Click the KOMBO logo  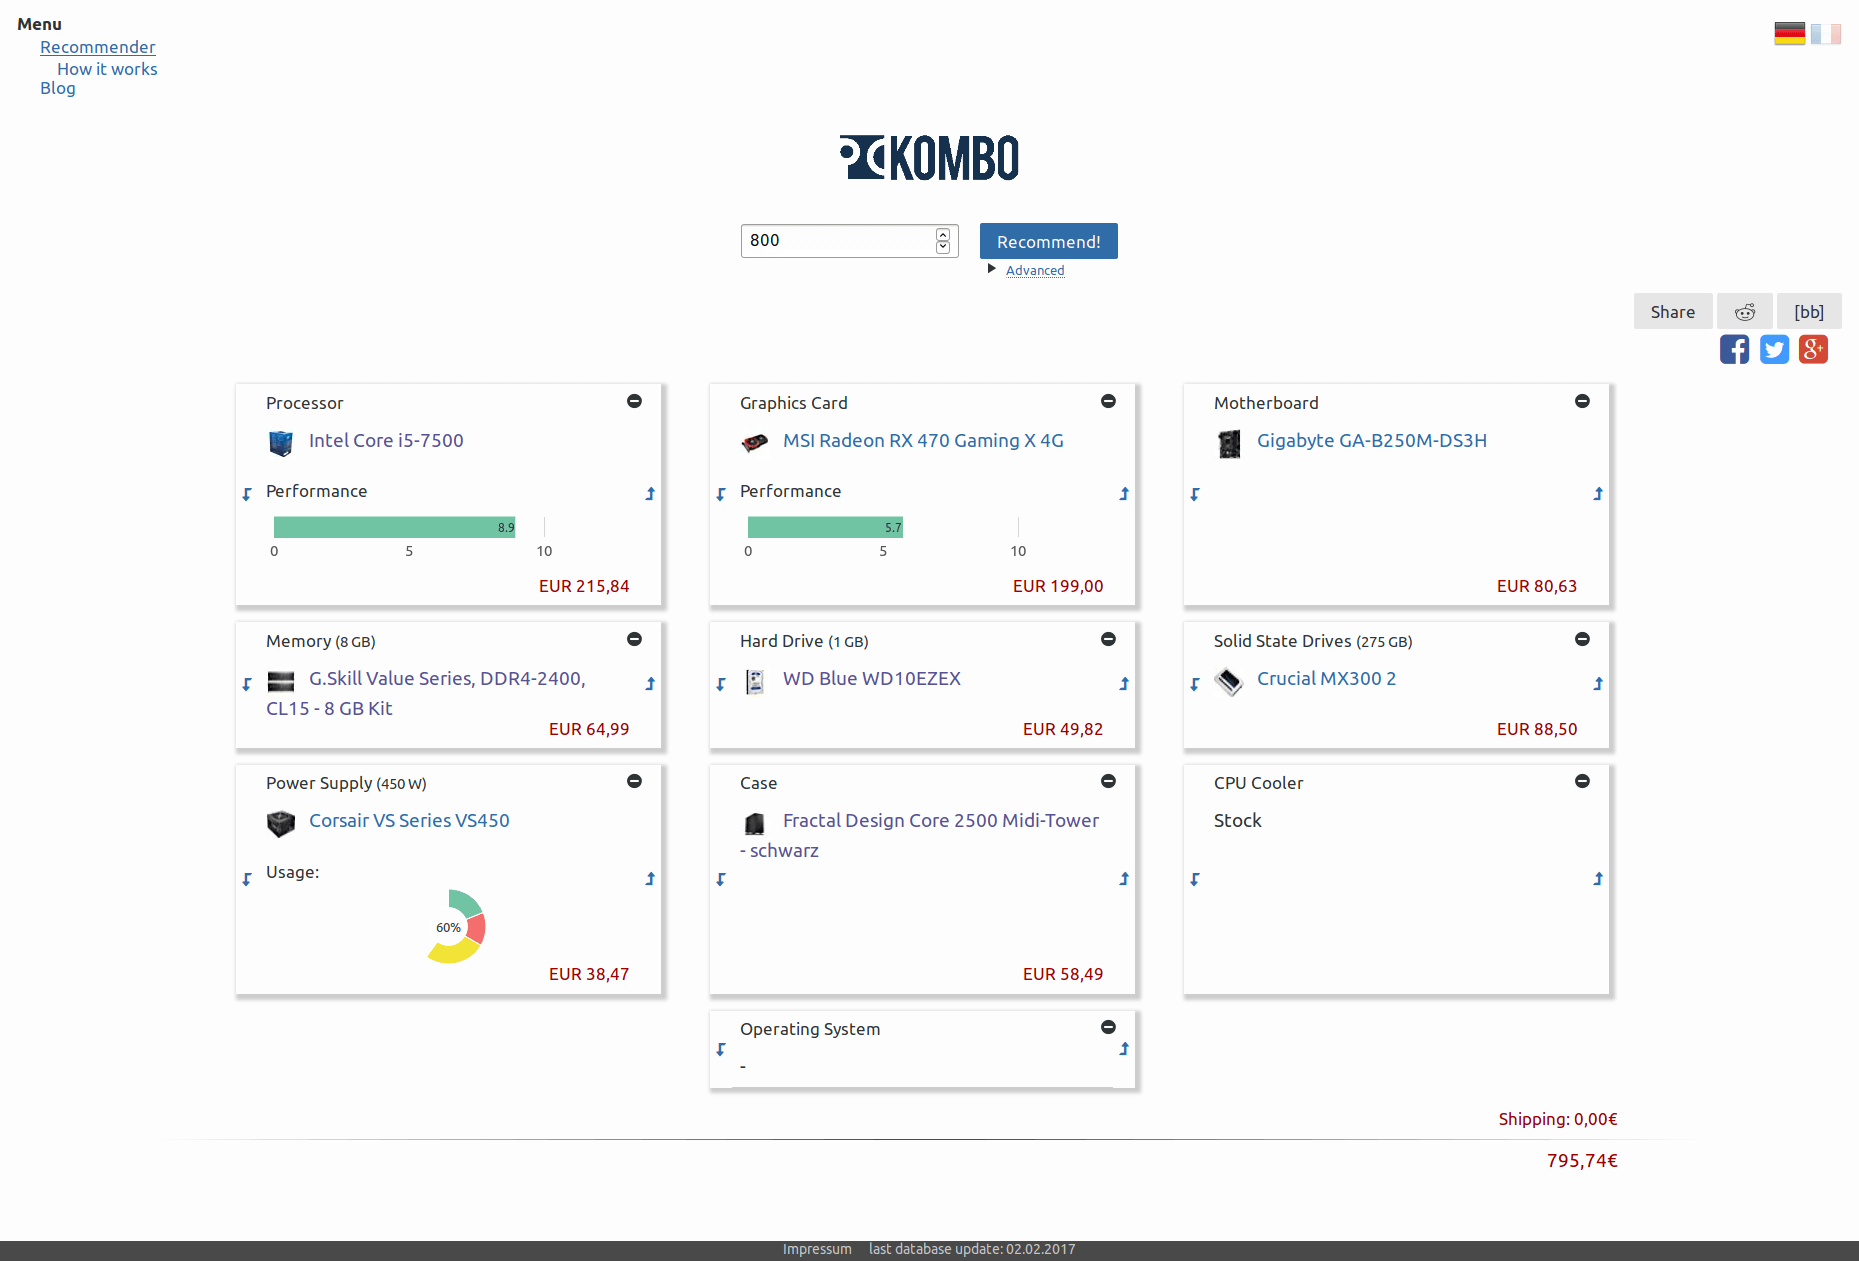click(x=929, y=157)
